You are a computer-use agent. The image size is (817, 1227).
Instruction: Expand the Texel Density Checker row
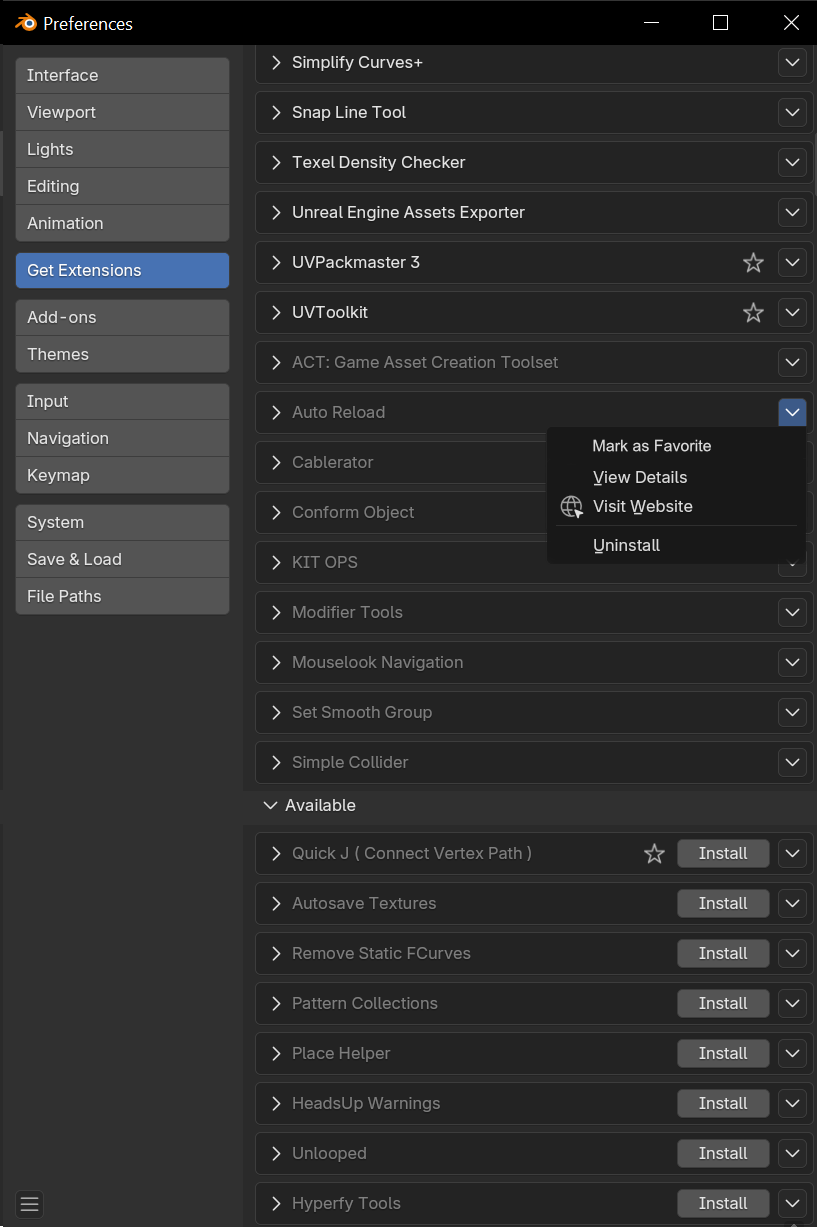point(276,162)
